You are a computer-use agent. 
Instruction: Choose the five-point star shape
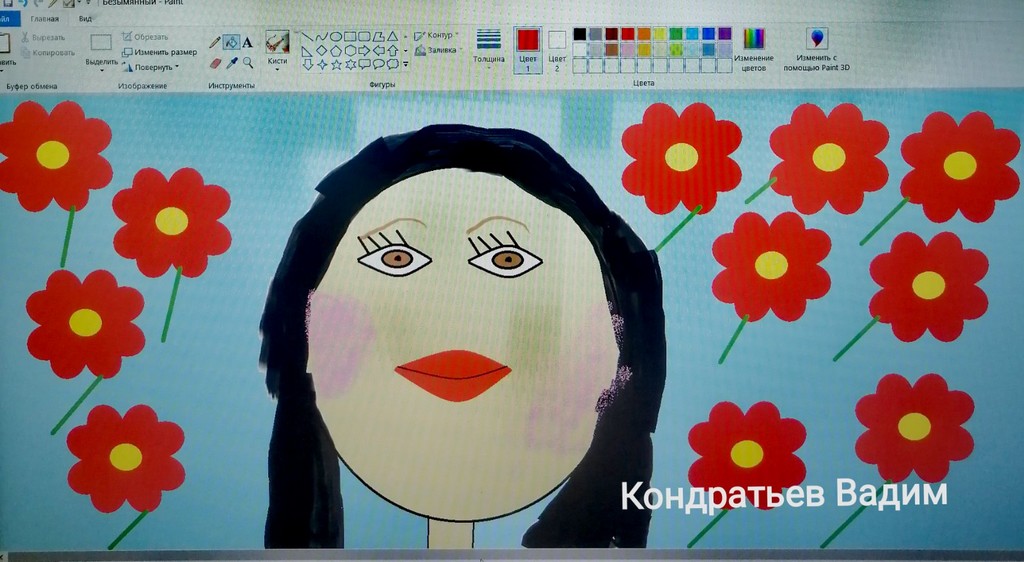tap(336, 64)
